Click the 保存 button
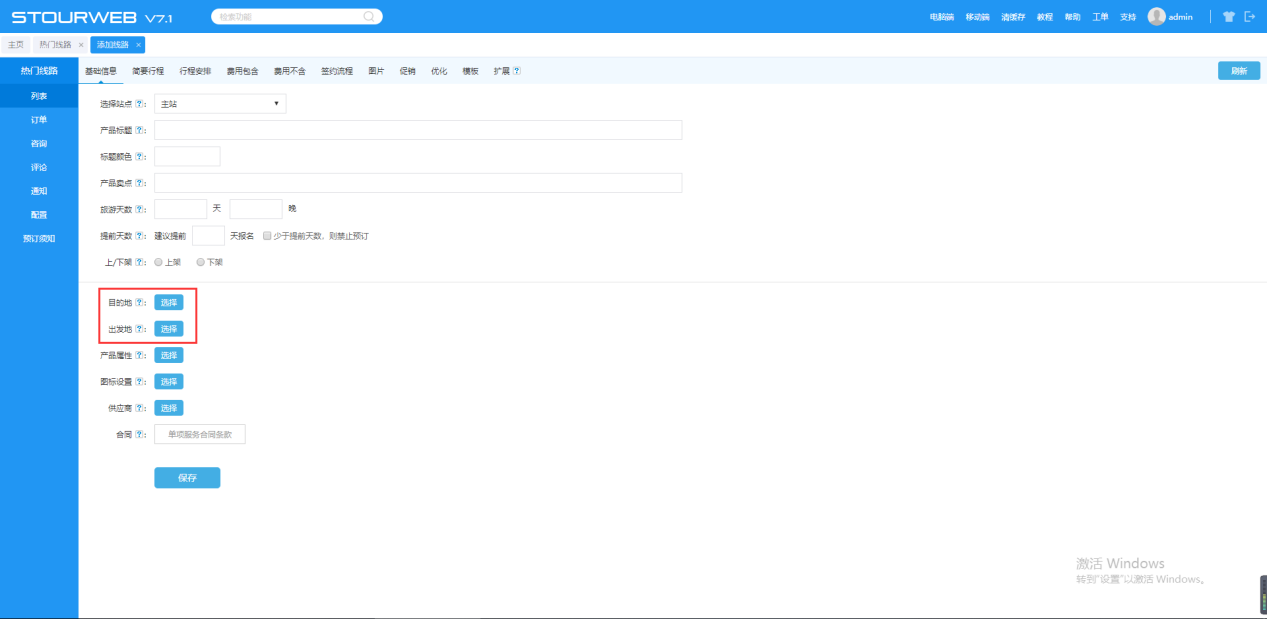Viewport: 1267px width, 619px height. click(187, 478)
